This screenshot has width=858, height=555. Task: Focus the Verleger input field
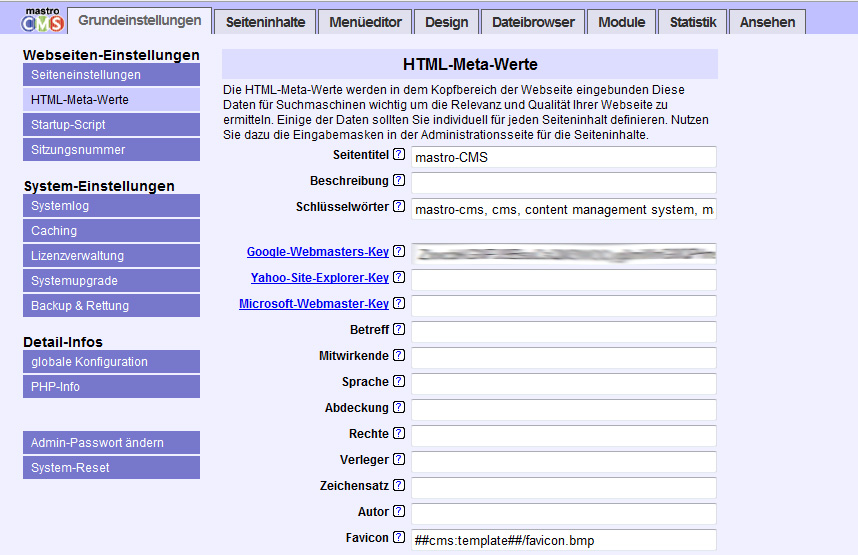tap(564, 462)
